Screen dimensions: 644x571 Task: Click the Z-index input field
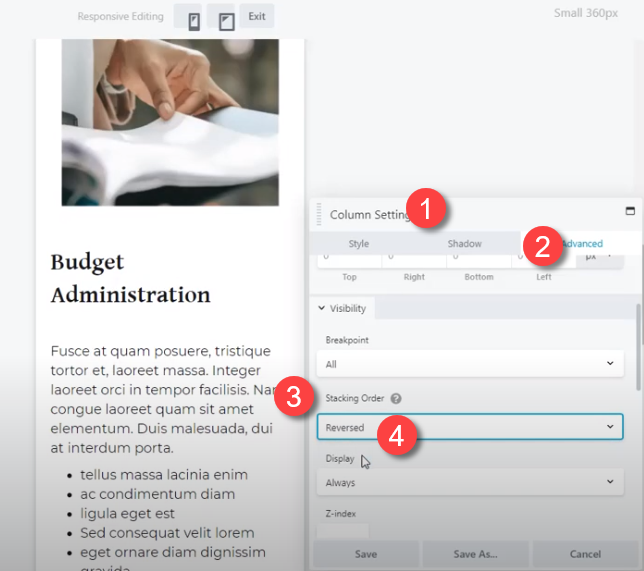coord(343,531)
